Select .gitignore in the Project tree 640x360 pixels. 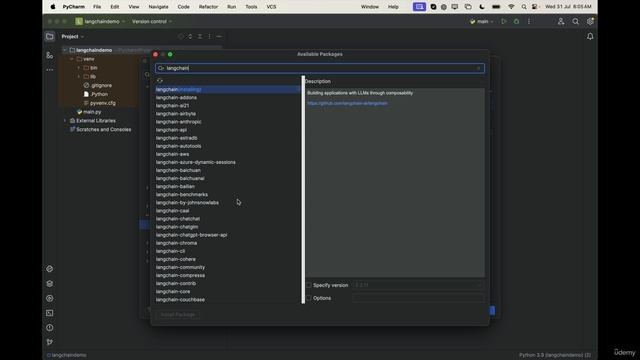(101, 85)
